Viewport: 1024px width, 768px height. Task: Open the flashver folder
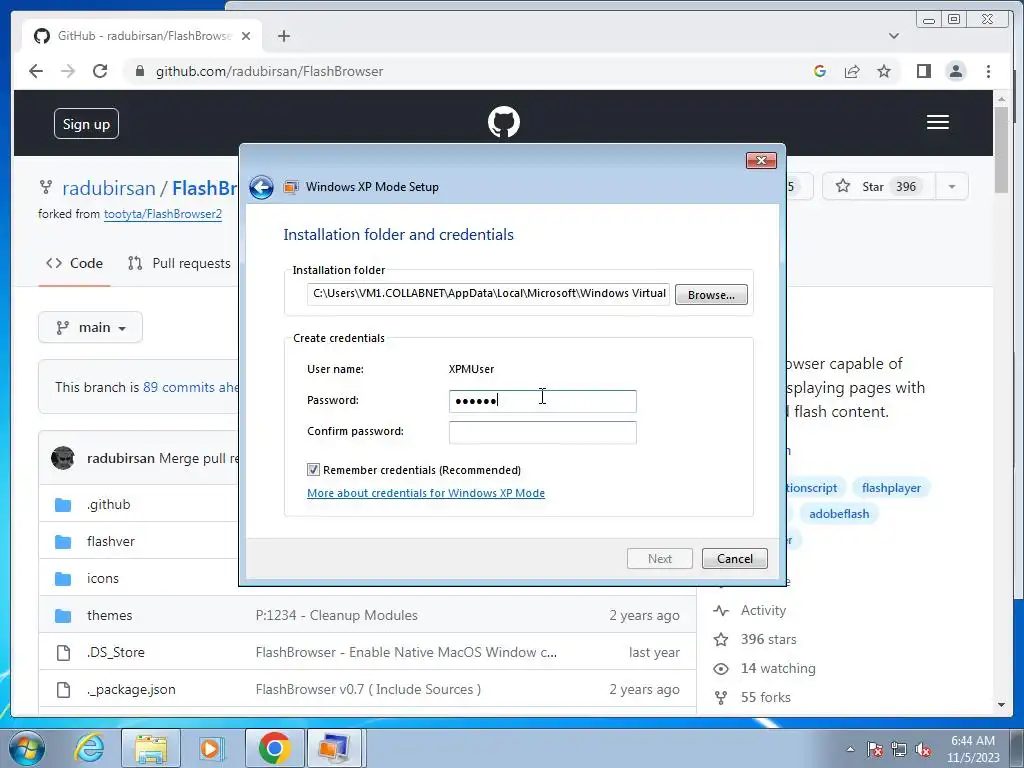coord(110,541)
